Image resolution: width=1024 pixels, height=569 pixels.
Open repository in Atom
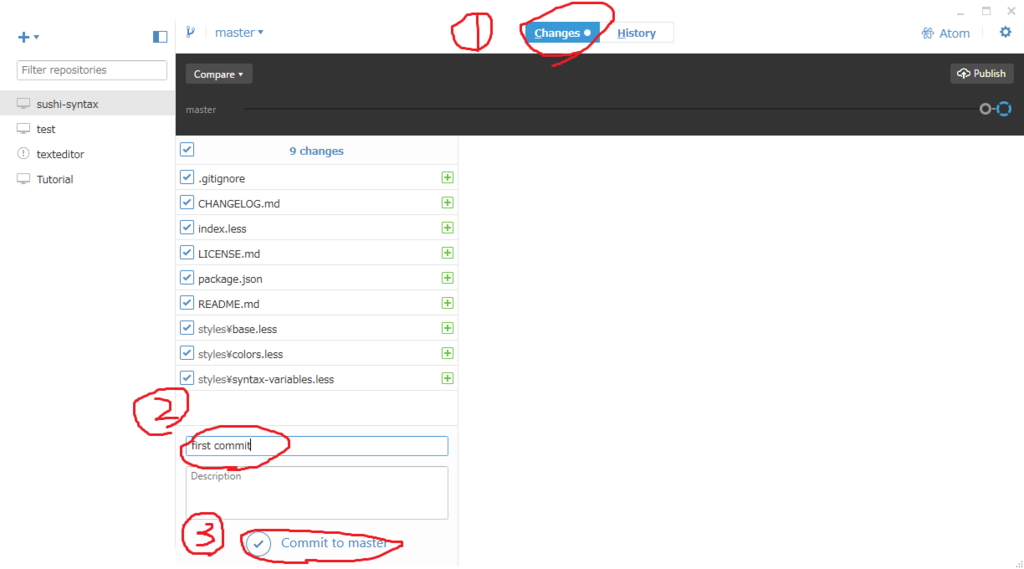(x=946, y=33)
